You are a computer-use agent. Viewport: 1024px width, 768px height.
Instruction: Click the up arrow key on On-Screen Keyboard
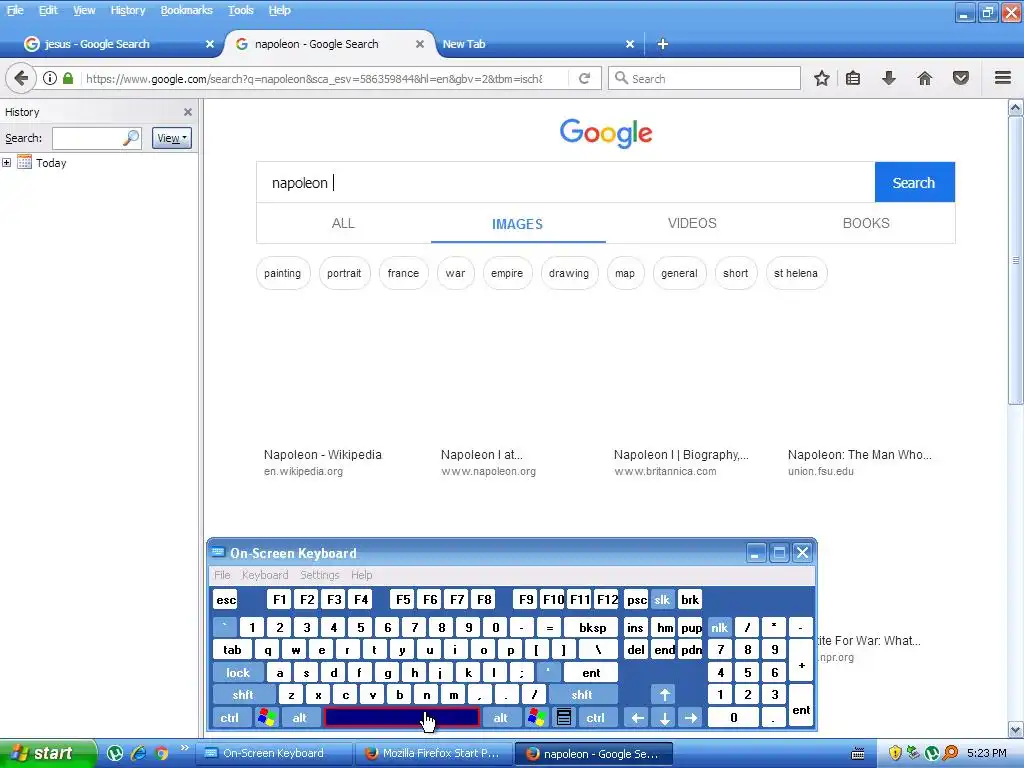pos(664,695)
